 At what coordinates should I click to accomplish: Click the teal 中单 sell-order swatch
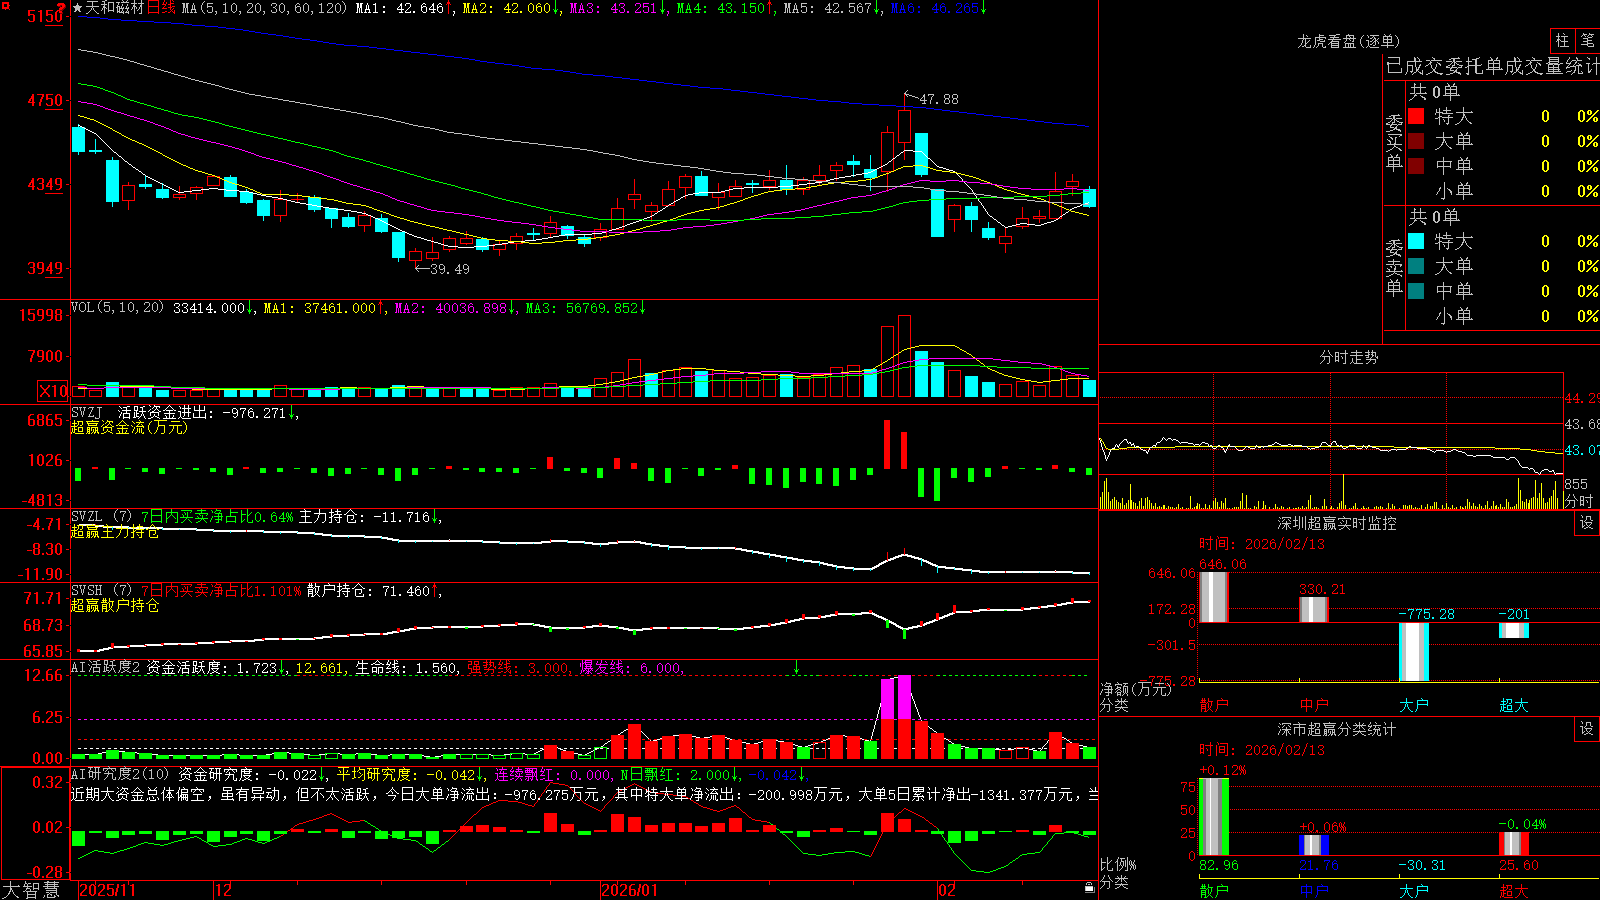pos(1416,291)
